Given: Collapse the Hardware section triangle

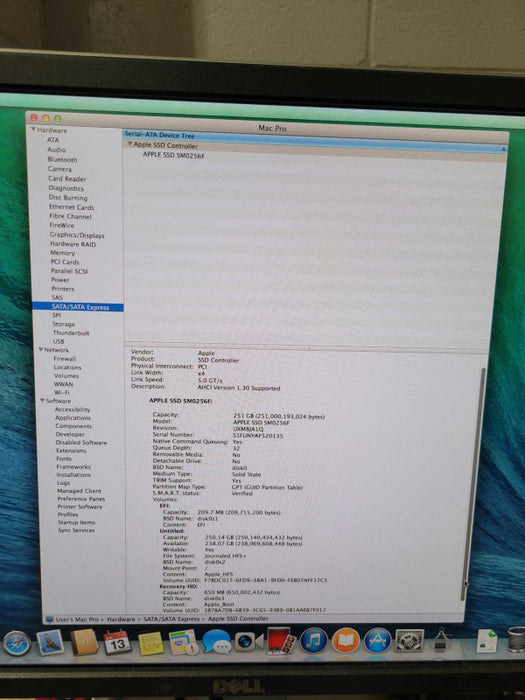Looking at the screenshot, I should (x=33, y=129).
